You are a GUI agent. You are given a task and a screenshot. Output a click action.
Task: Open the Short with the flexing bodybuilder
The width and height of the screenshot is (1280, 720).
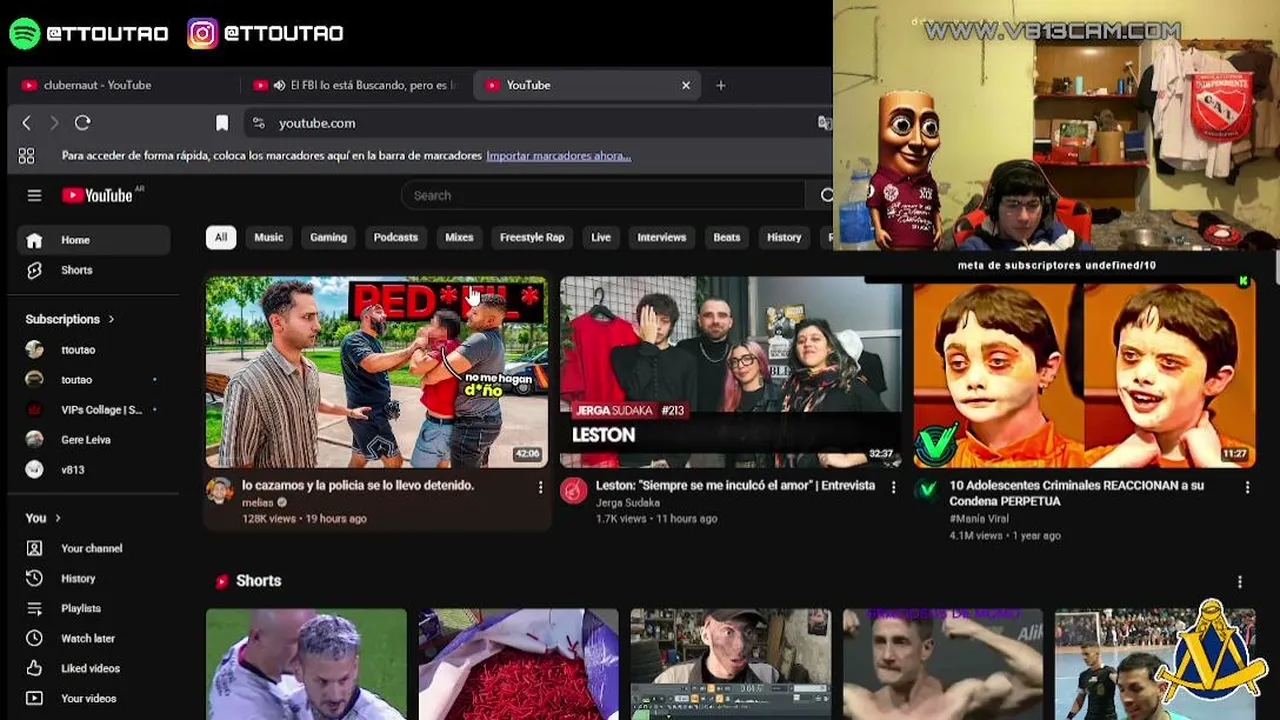[943, 664]
